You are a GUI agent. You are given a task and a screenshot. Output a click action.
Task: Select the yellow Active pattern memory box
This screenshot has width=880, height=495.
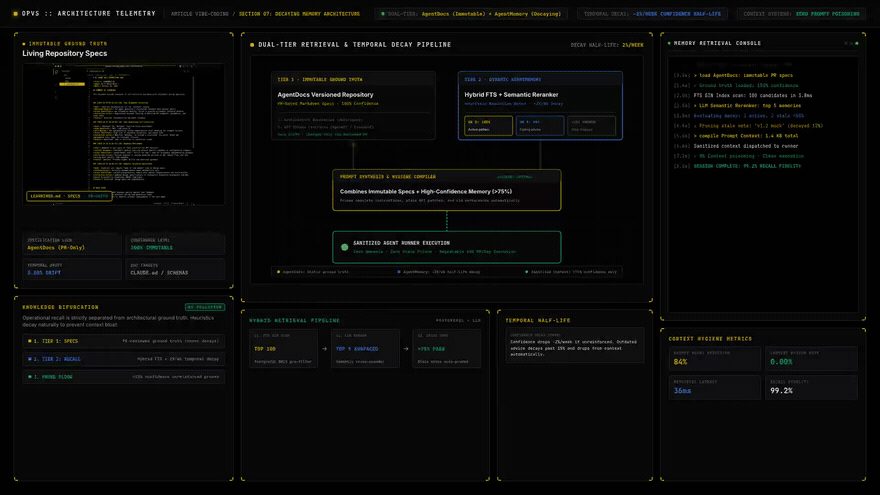click(x=488, y=125)
